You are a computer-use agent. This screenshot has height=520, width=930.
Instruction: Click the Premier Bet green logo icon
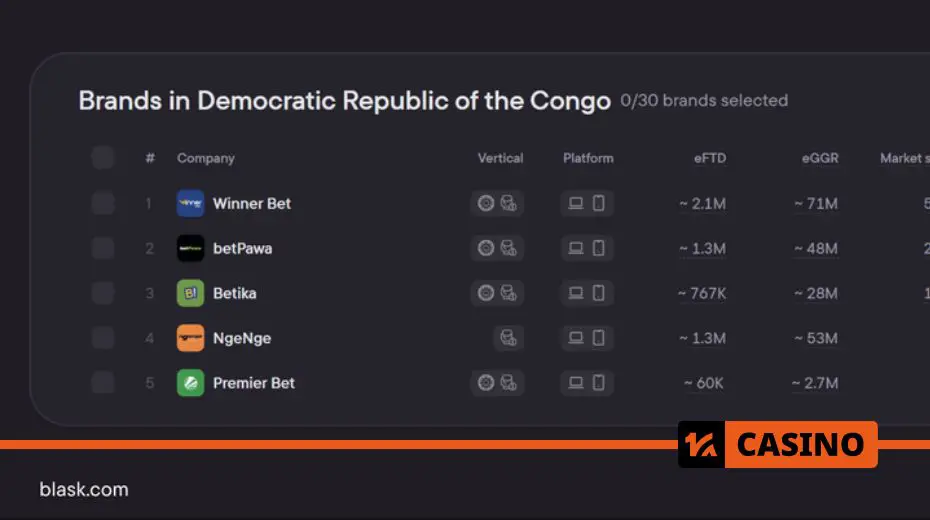pyautogui.click(x=190, y=383)
